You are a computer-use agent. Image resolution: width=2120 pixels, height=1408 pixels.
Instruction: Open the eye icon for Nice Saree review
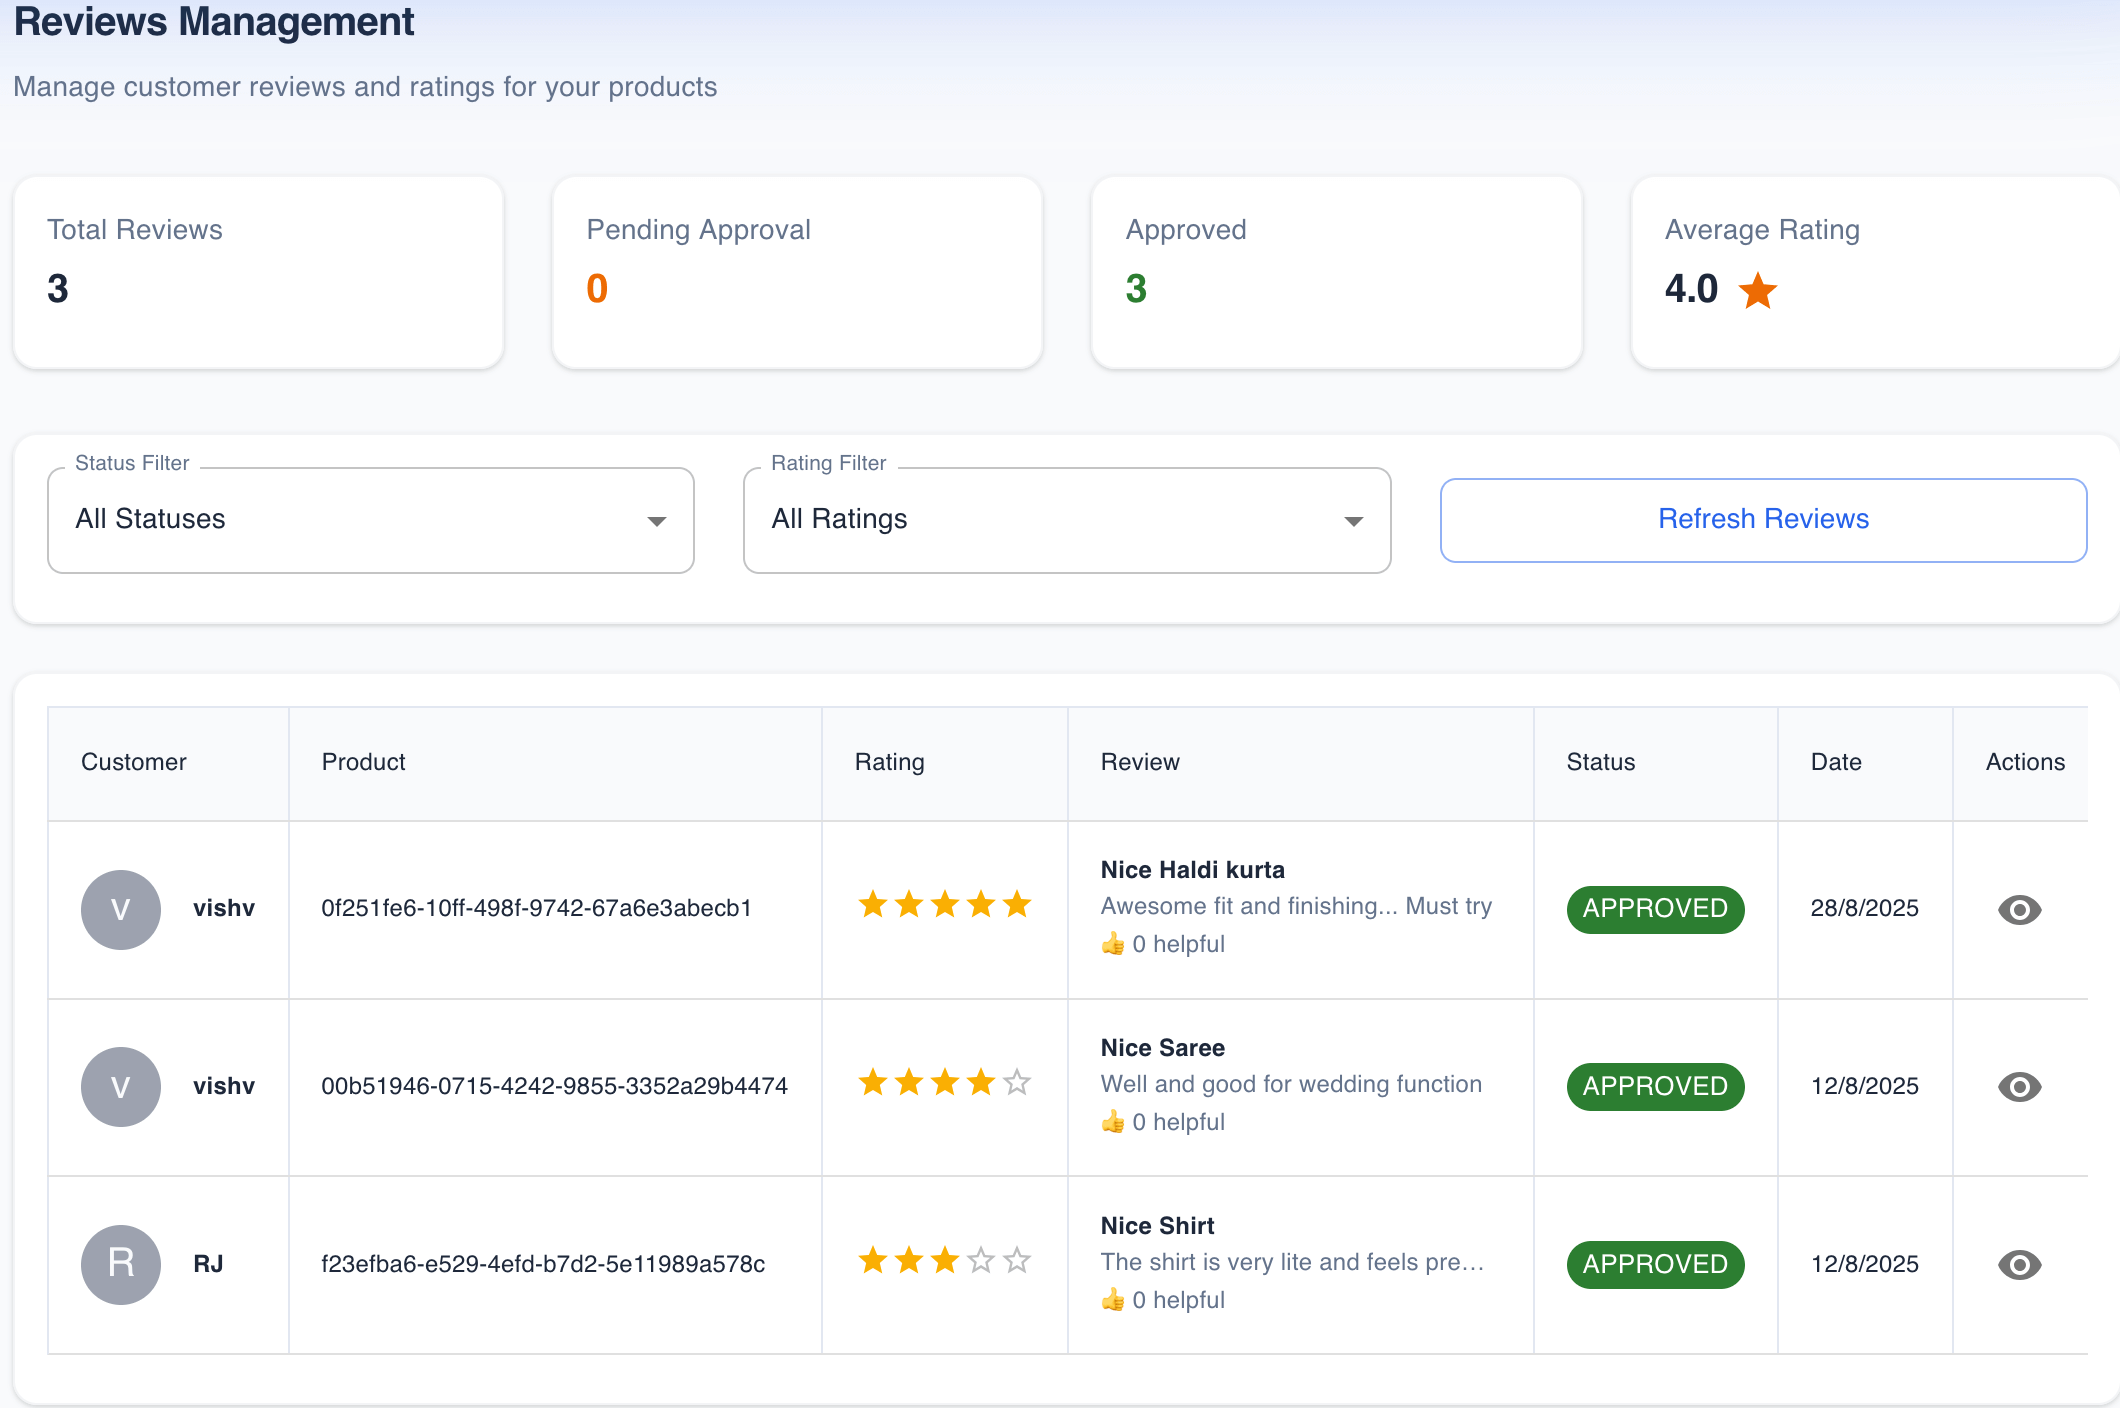(x=2019, y=1087)
